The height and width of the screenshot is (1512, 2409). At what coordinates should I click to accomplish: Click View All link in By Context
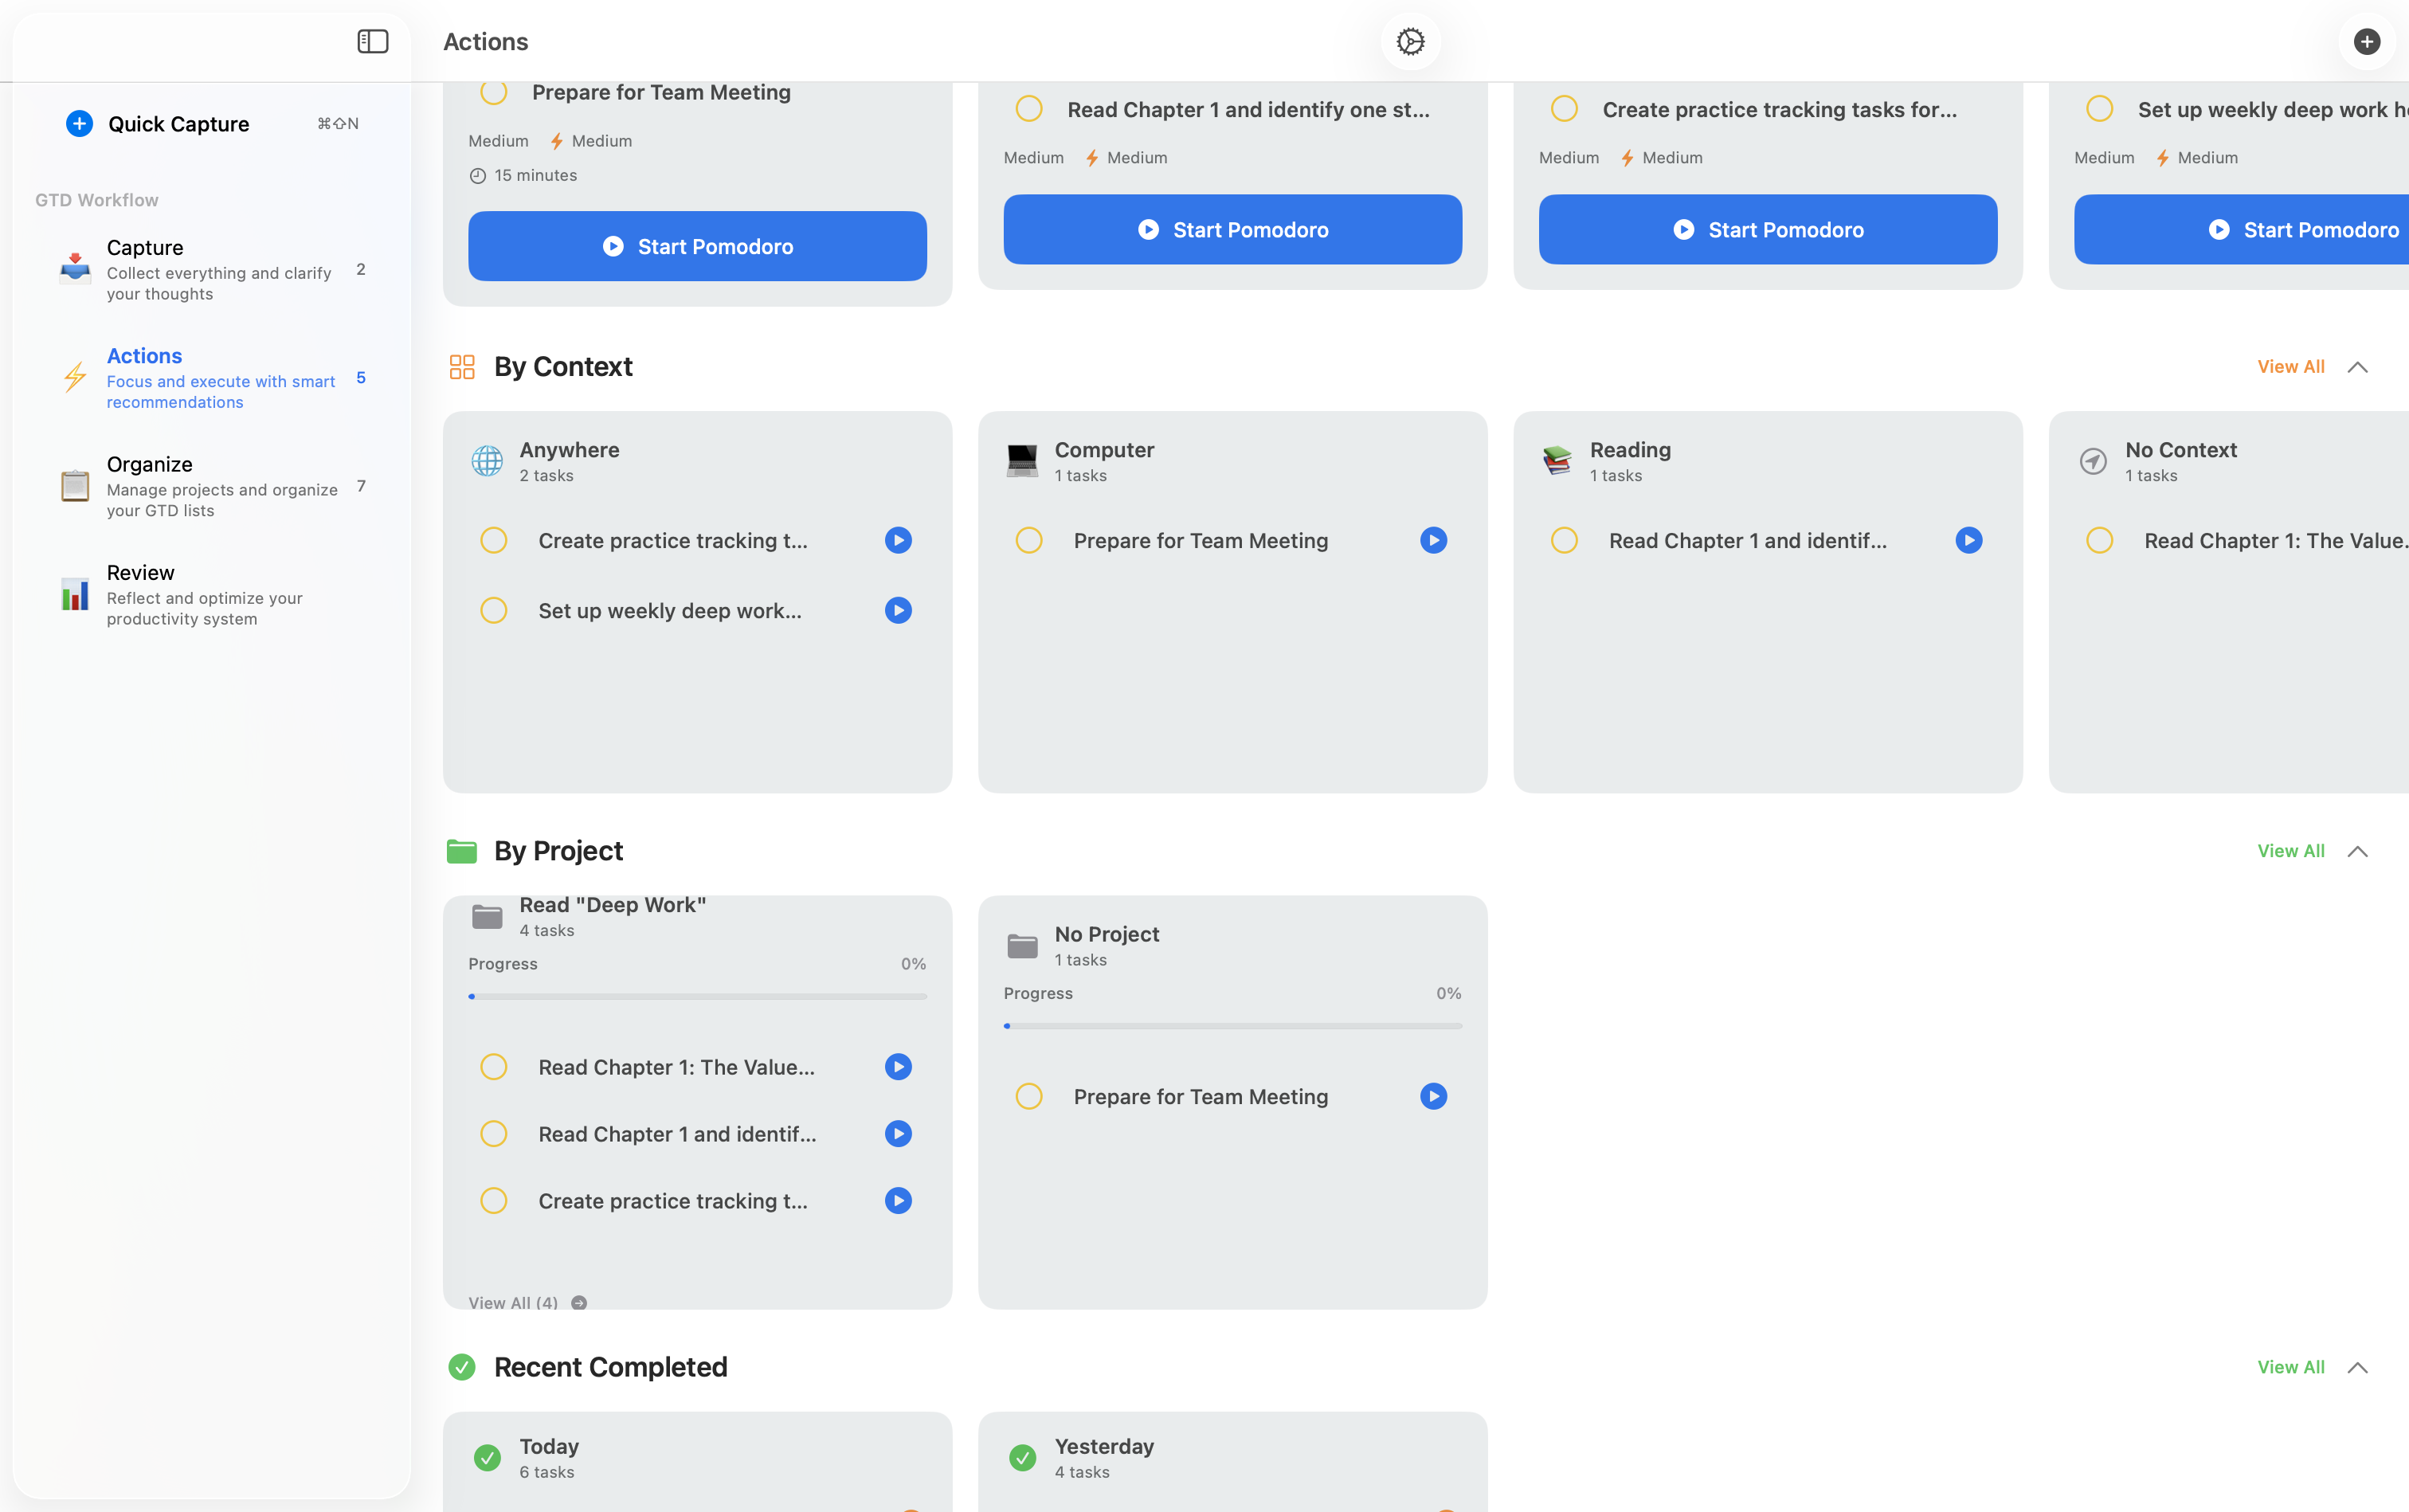(x=2290, y=367)
